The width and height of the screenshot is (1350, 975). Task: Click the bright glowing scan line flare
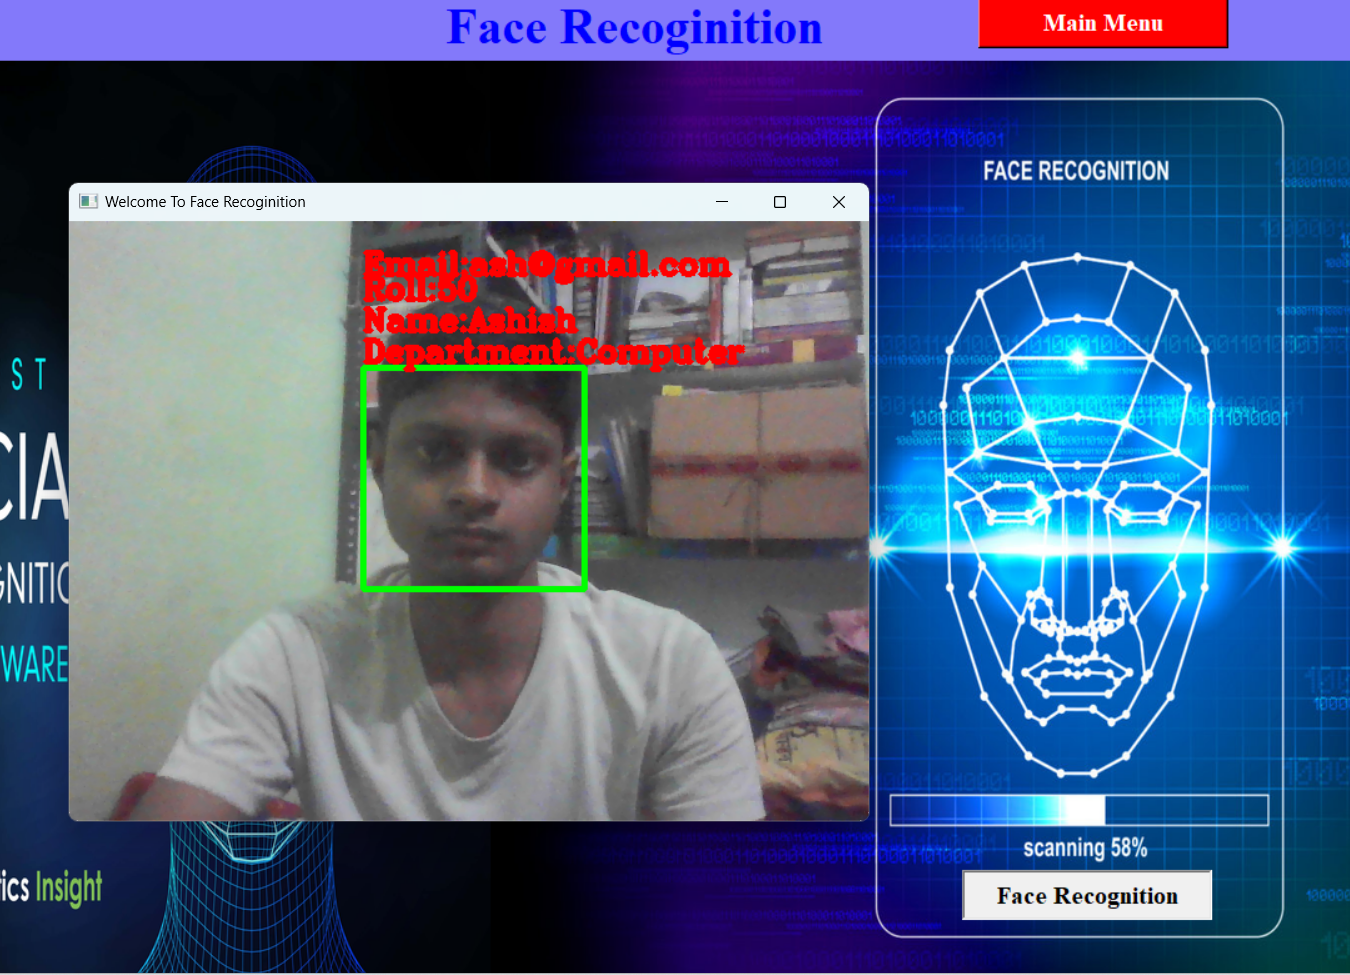pyautogui.click(x=1282, y=547)
